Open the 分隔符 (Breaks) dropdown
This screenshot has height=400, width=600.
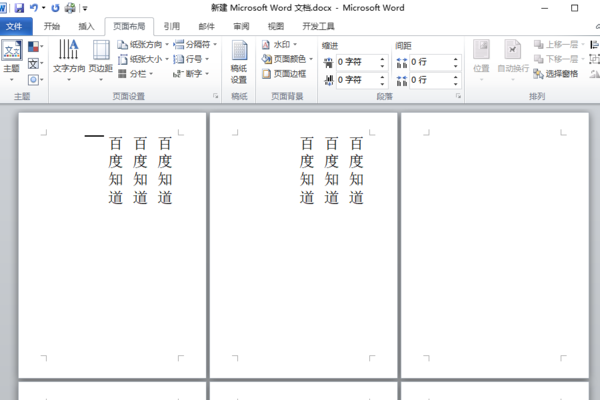[x=195, y=45]
